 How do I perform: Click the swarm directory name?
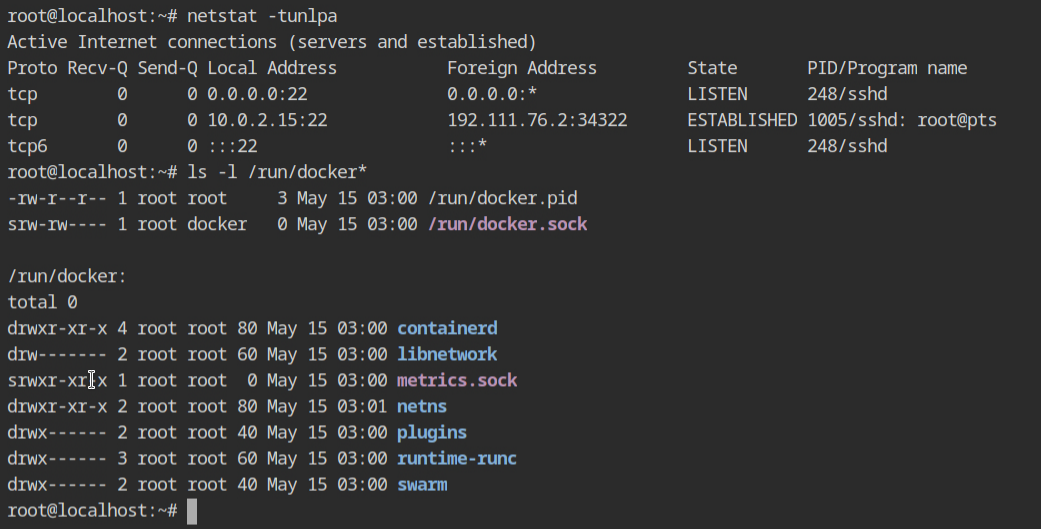[x=422, y=484]
